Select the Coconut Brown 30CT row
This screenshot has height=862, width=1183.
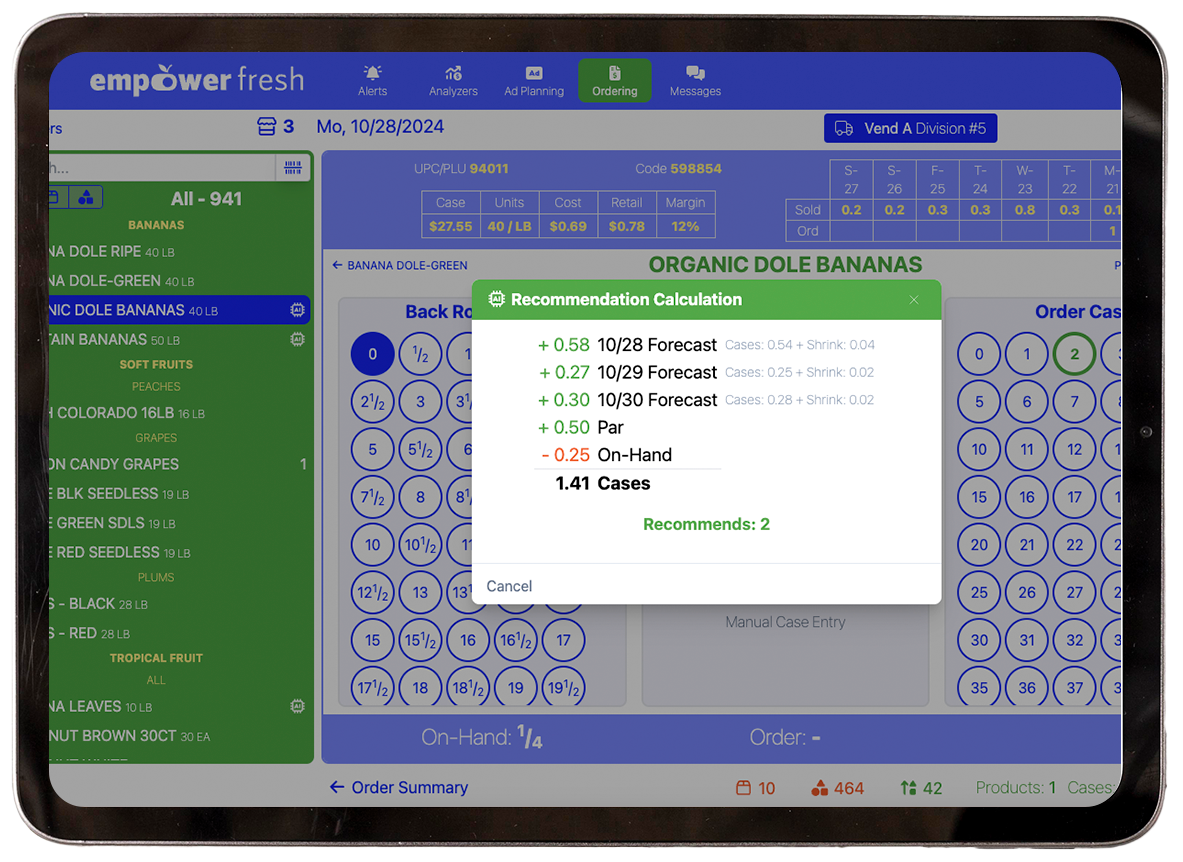tap(180, 735)
